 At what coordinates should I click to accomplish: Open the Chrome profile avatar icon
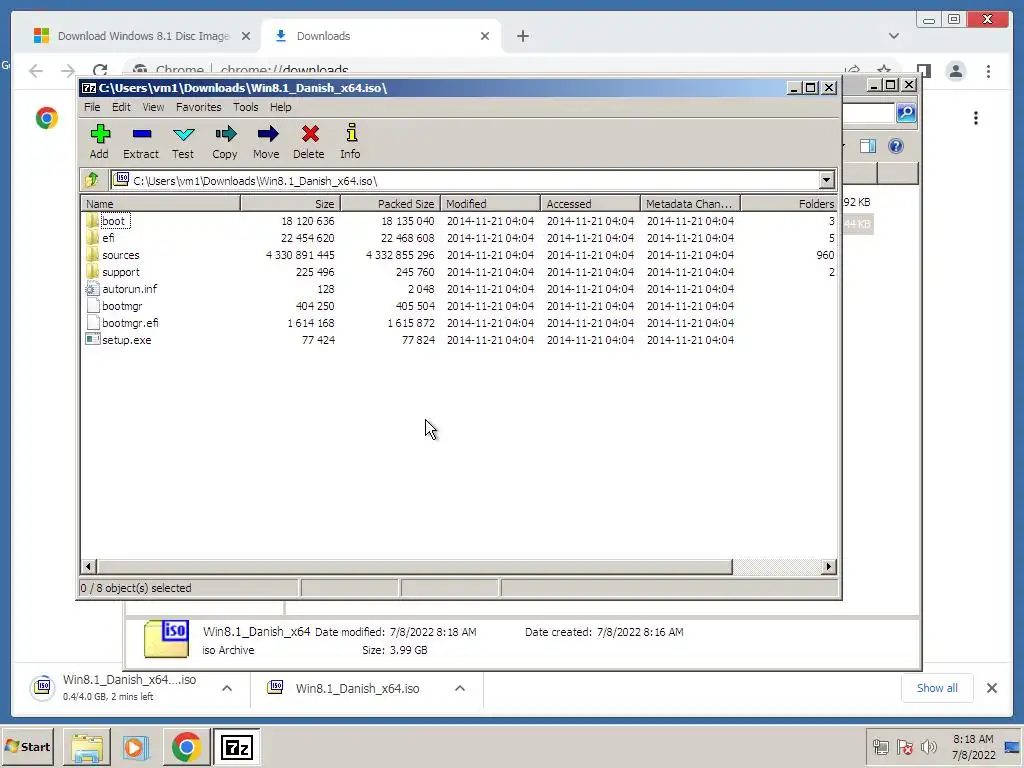point(956,71)
